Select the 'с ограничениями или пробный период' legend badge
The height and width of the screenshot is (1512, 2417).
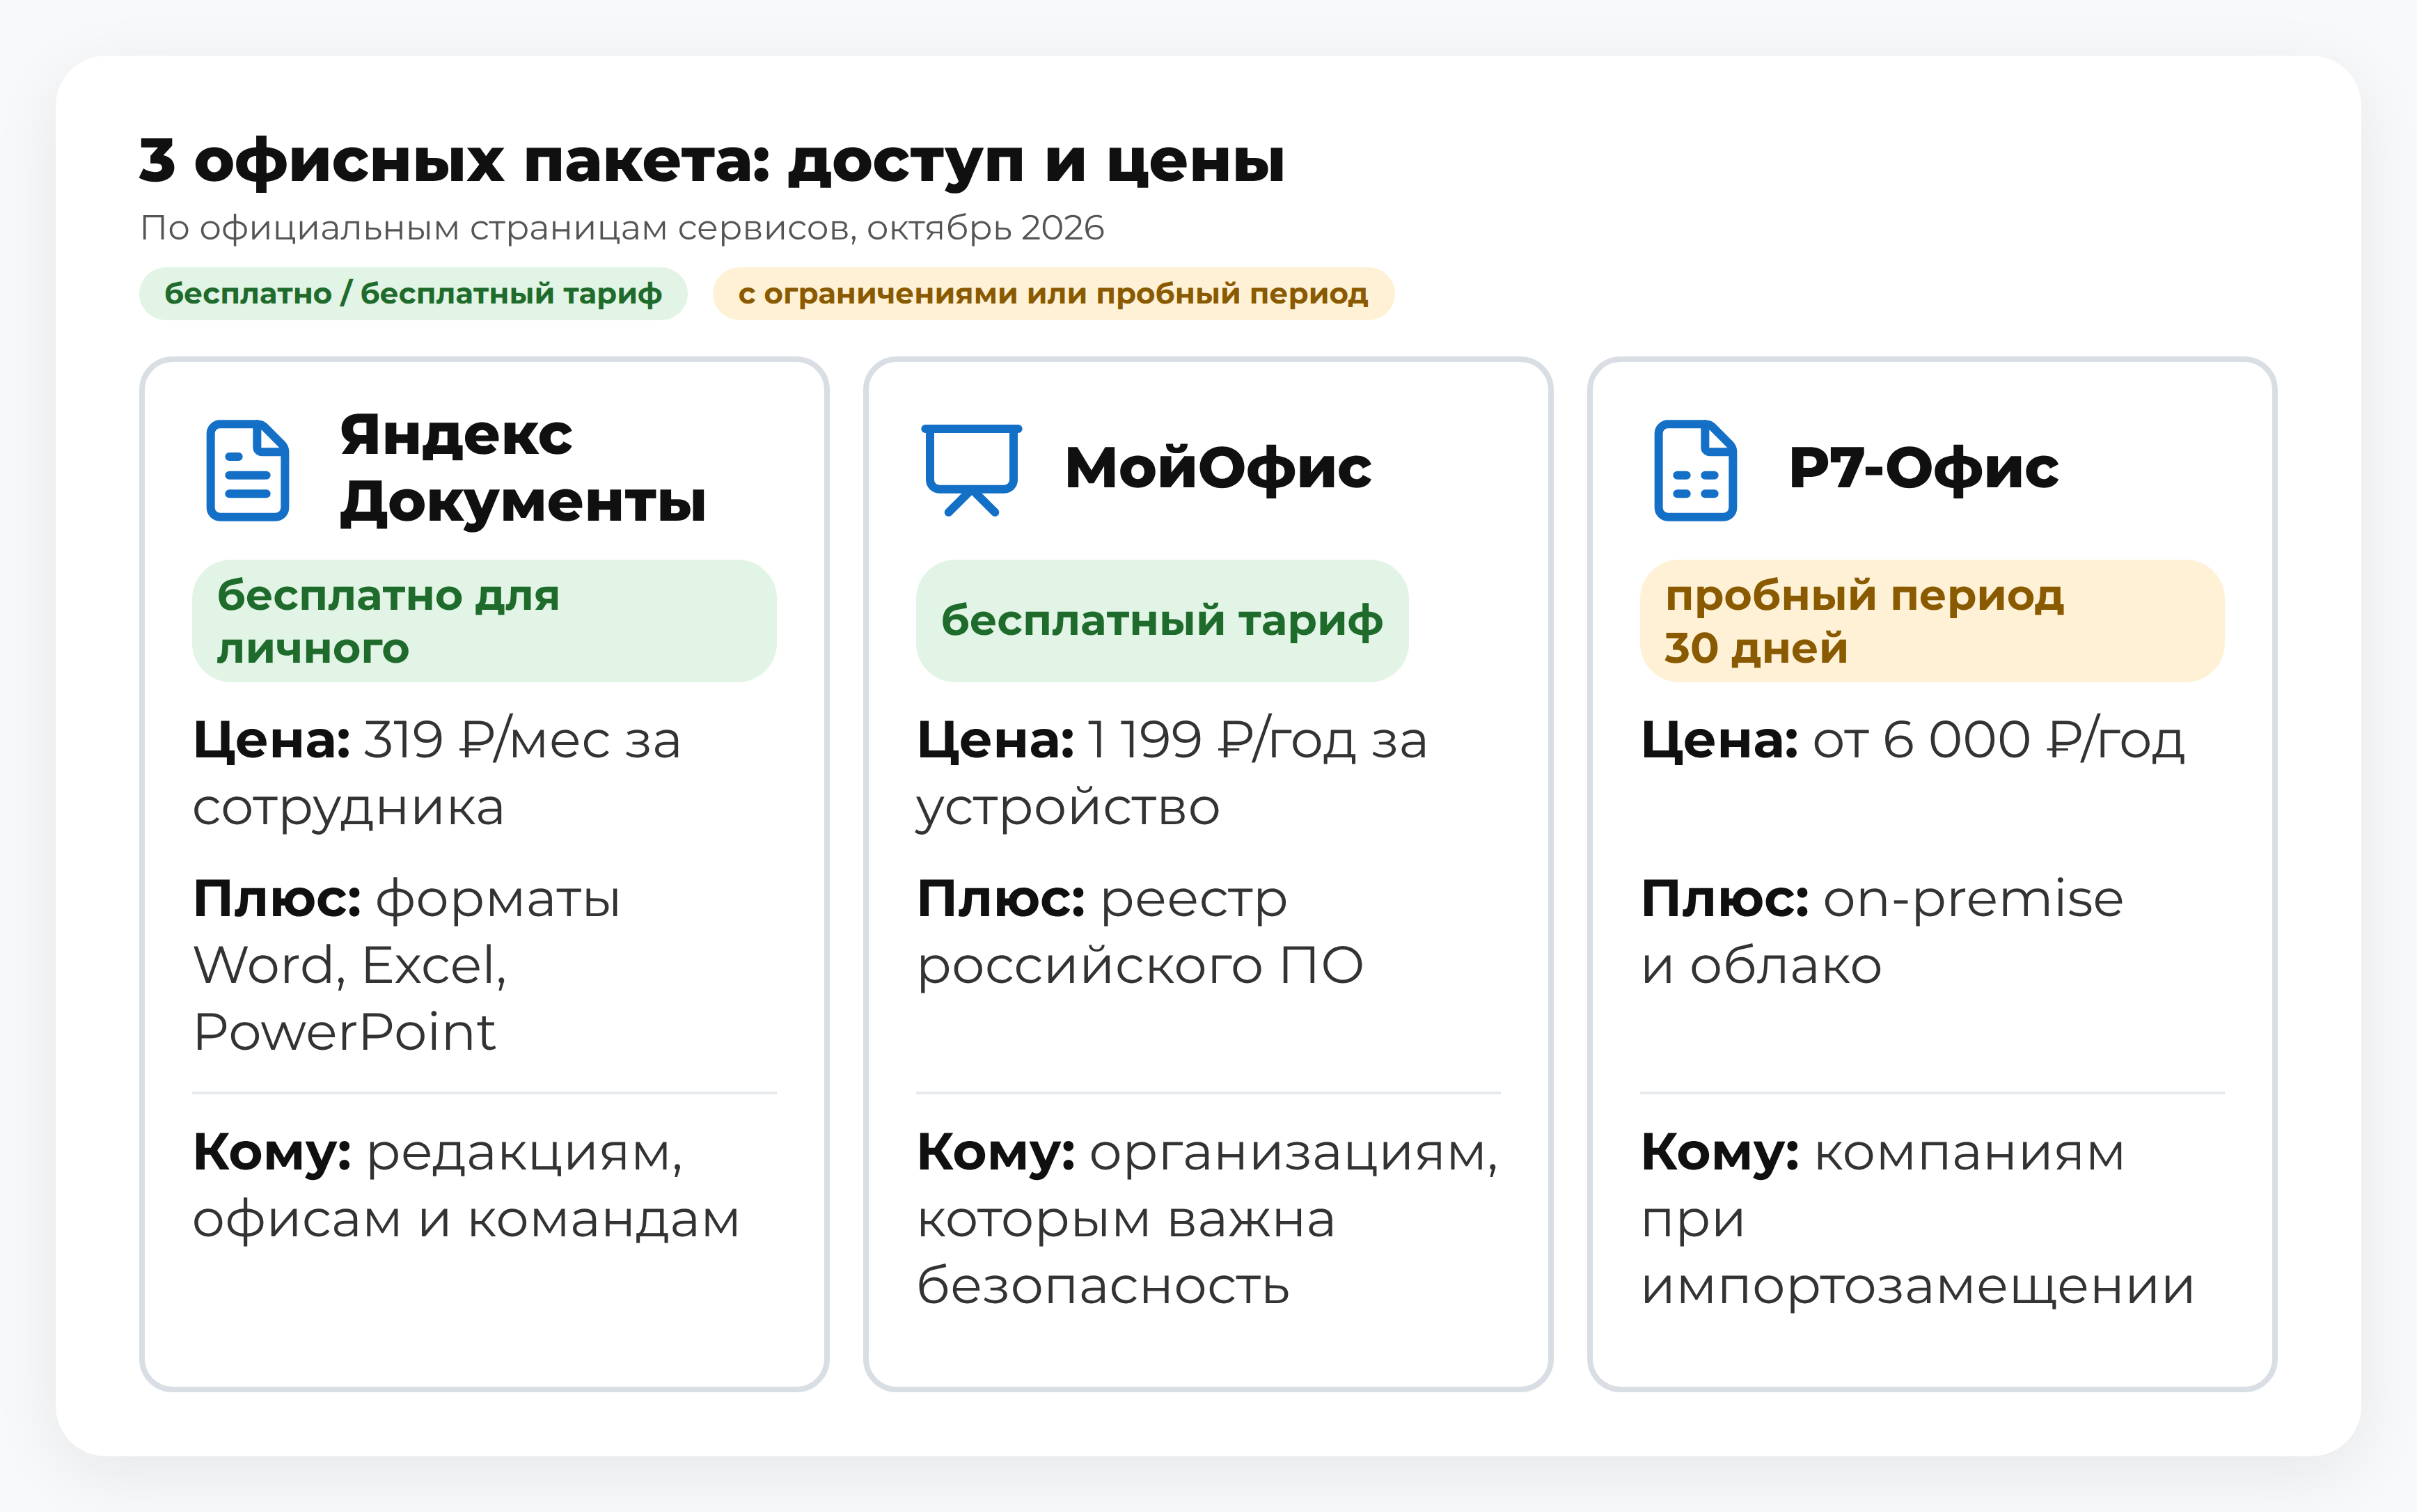coord(1053,294)
